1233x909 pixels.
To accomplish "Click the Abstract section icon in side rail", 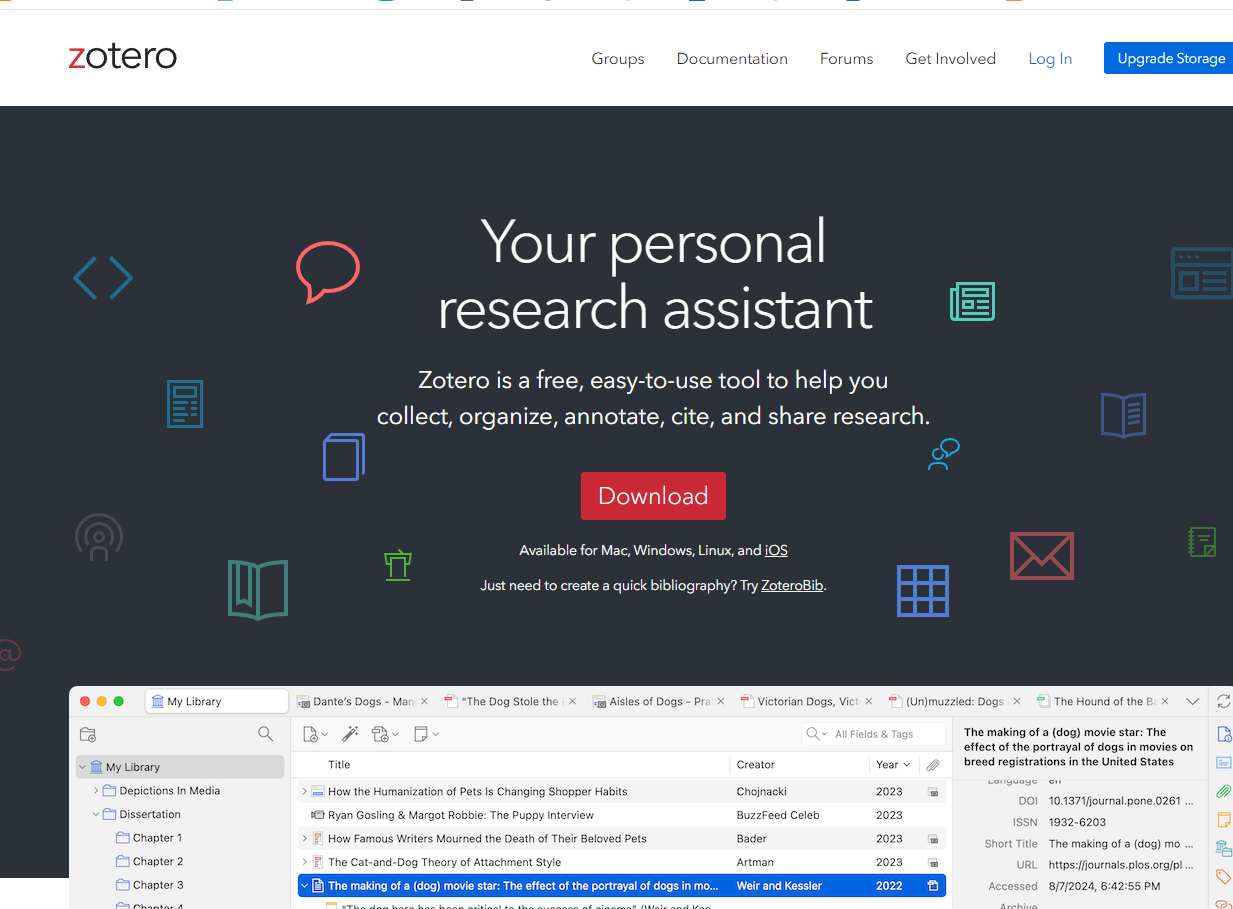I will pyautogui.click(x=1224, y=763).
